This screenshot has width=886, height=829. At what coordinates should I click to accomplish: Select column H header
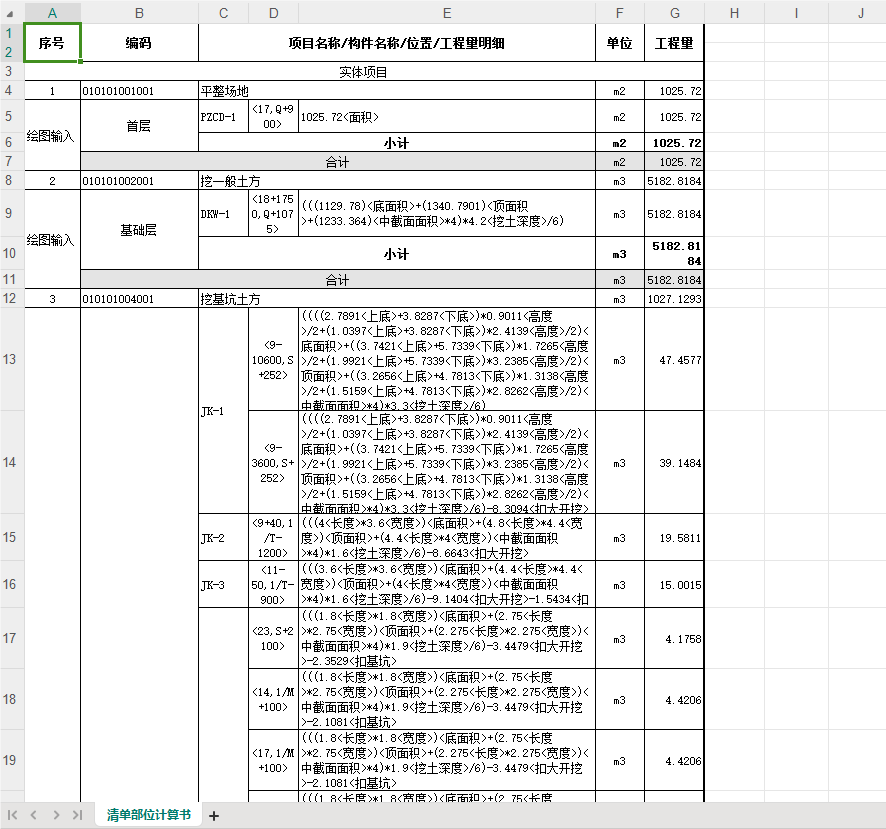[x=734, y=13]
